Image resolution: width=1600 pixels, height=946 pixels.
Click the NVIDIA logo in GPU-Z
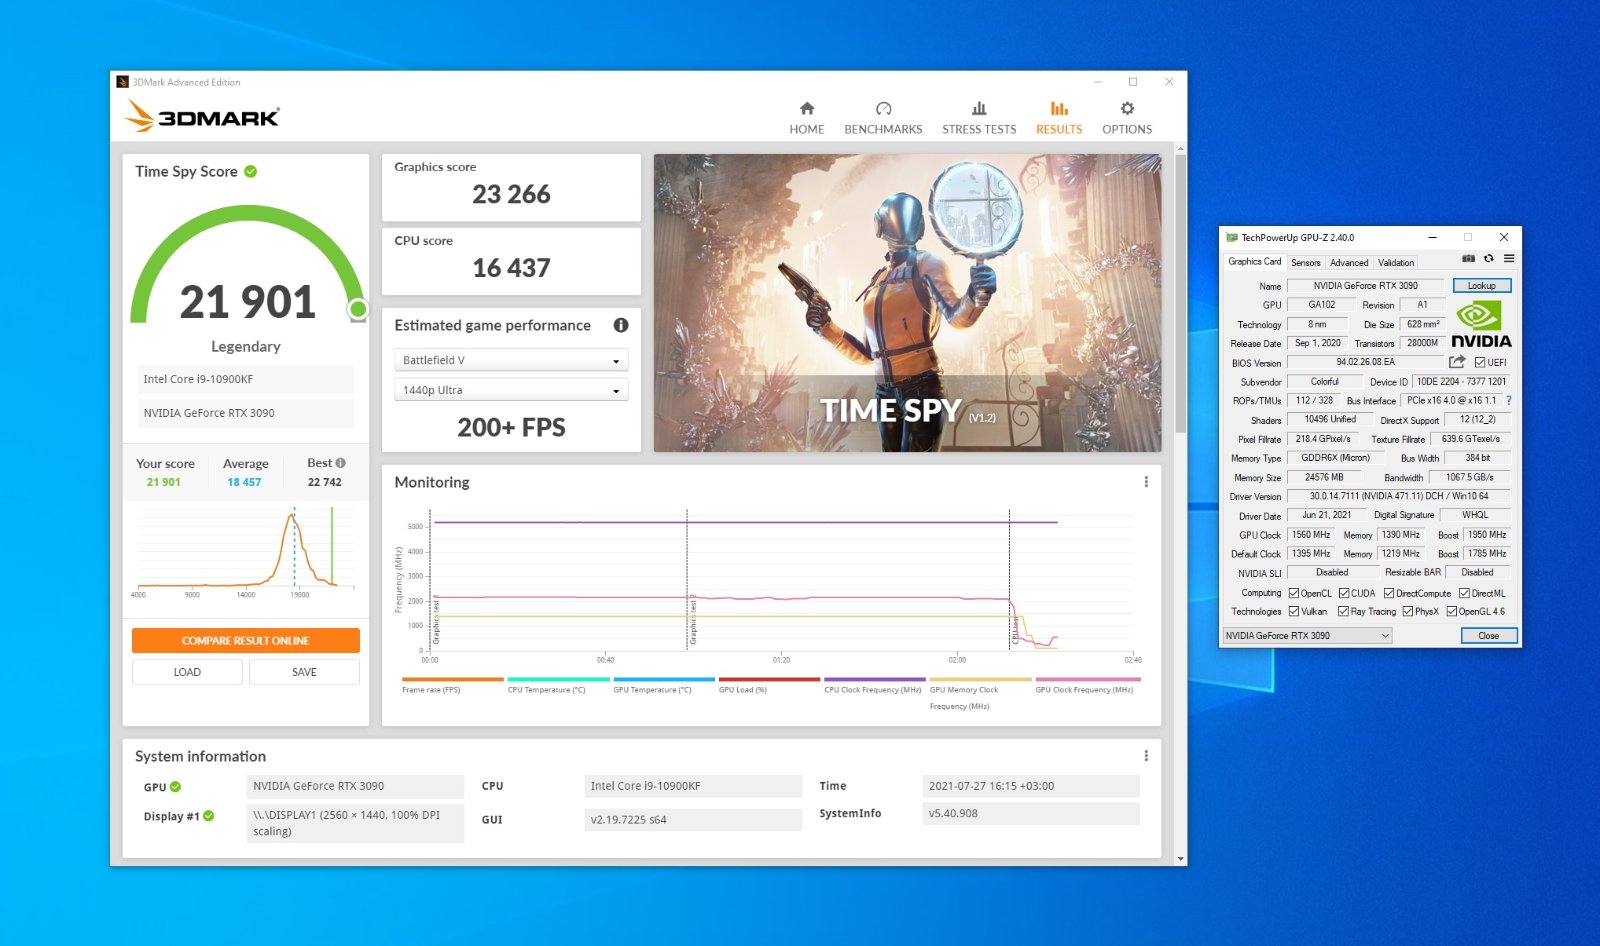point(1481,325)
